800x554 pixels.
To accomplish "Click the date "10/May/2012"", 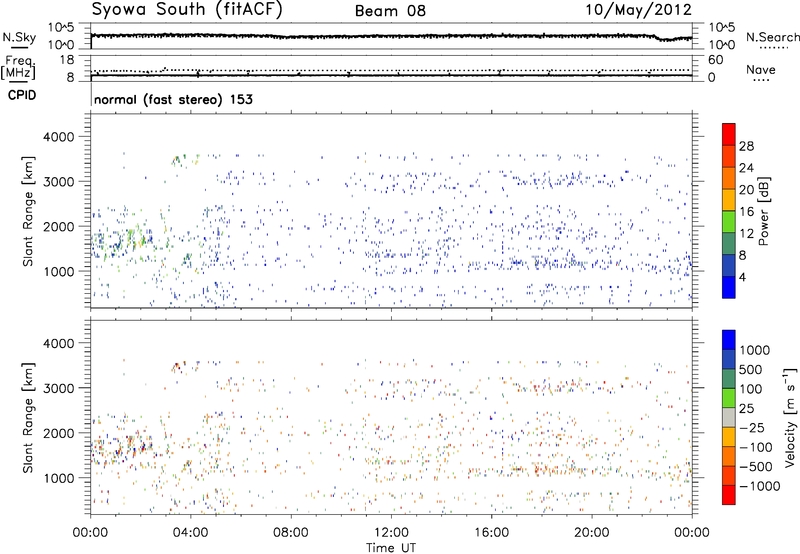I will [638, 10].
